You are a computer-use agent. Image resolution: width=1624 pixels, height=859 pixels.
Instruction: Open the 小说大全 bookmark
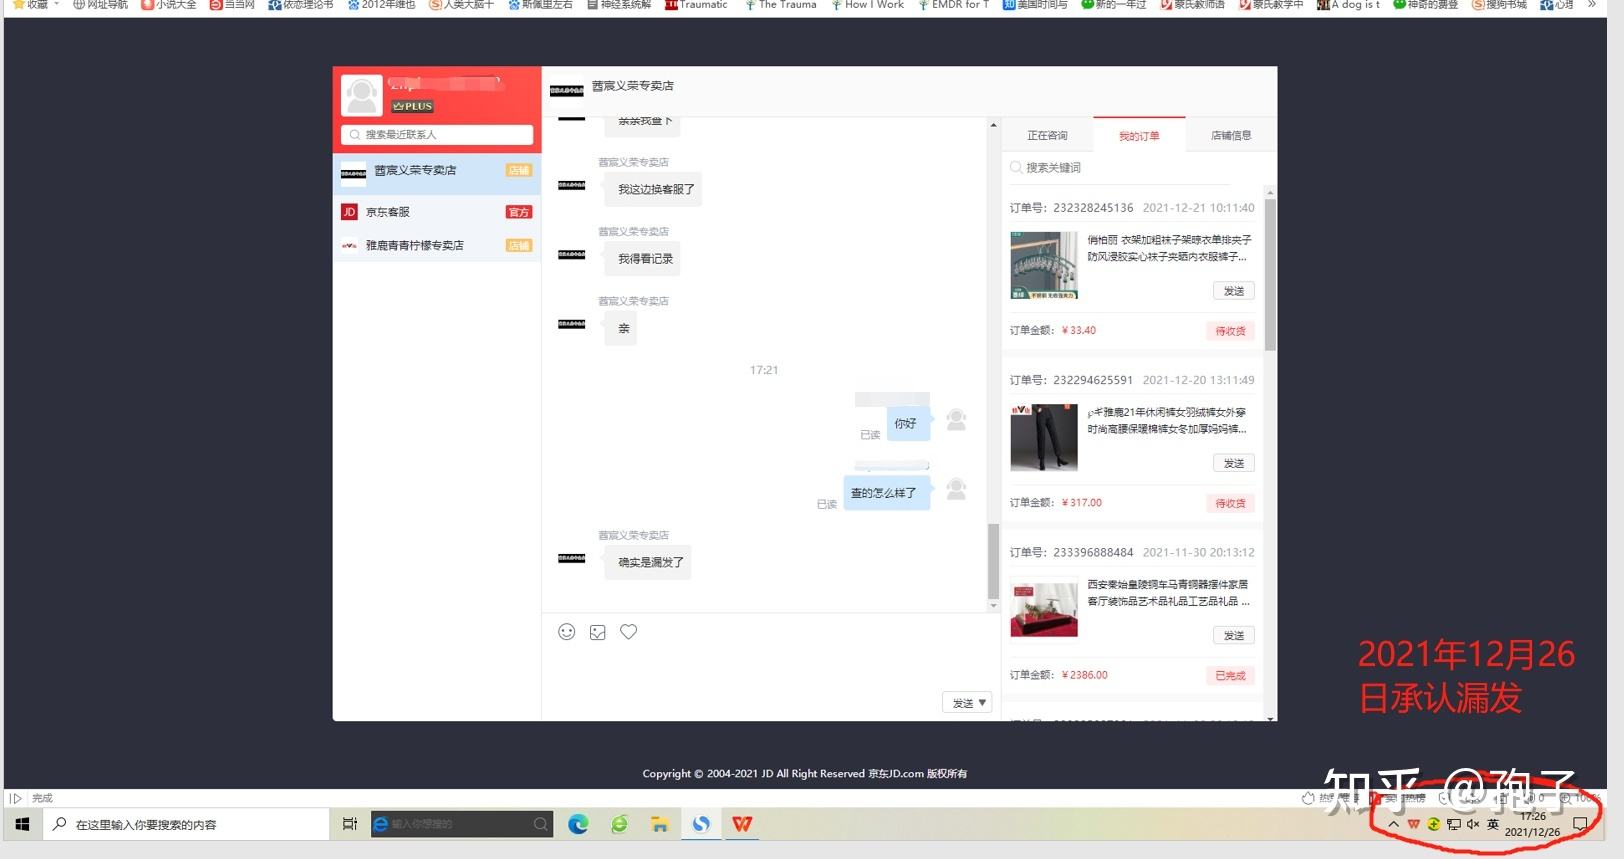(x=169, y=5)
